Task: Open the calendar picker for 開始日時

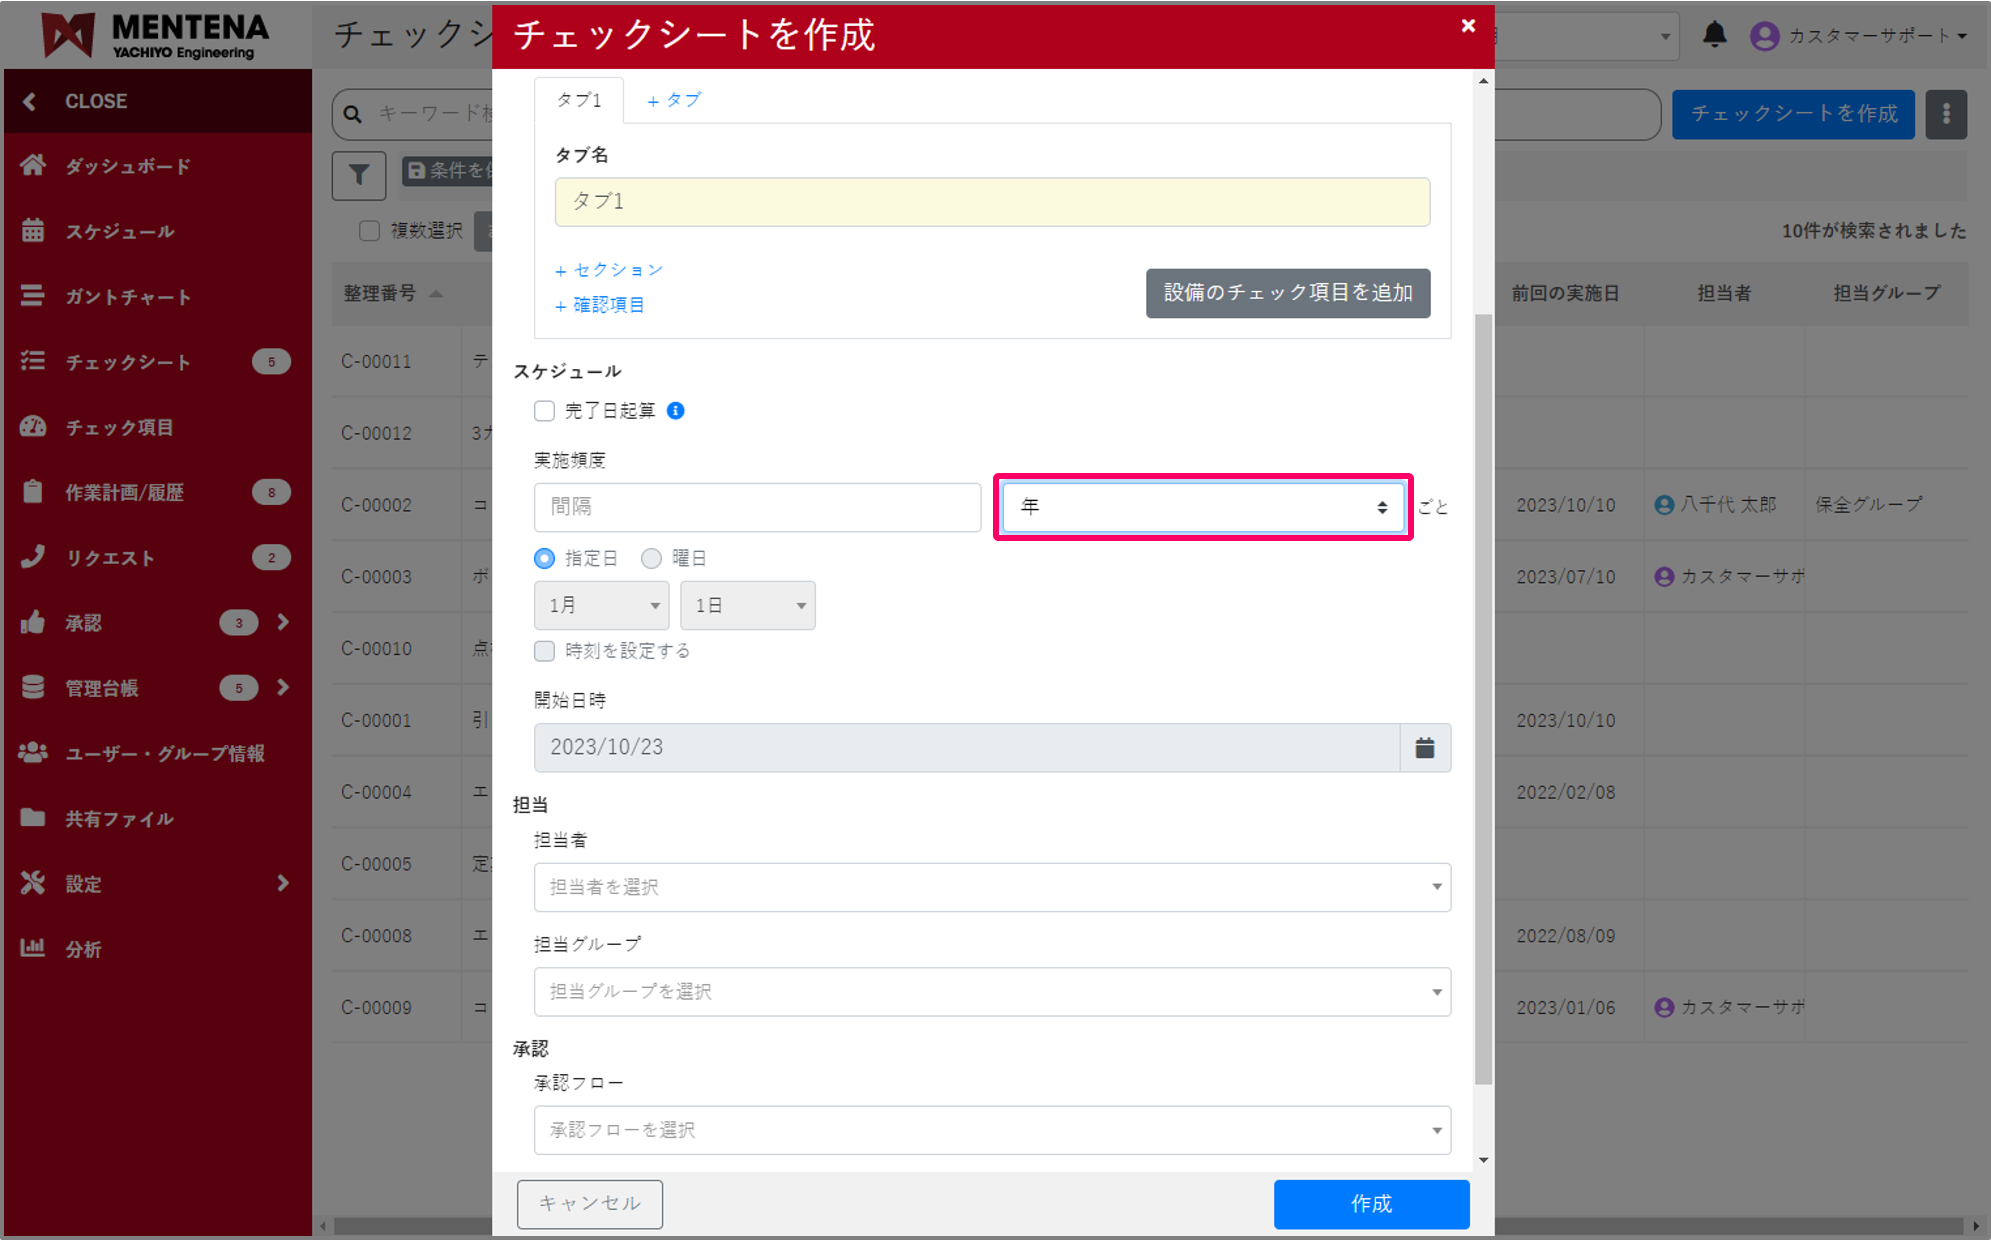Action: tap(1424, 748)
